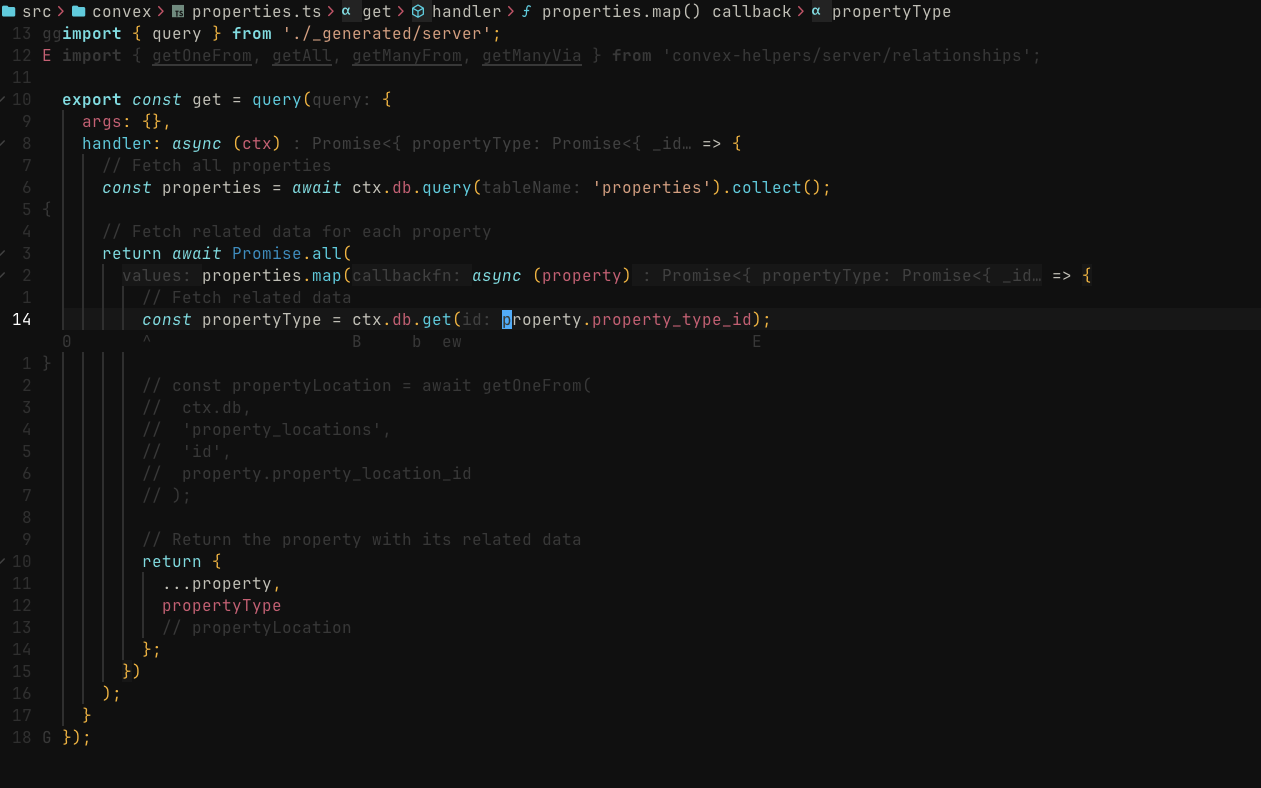Click the 'args' property key

tap(102, 122)
